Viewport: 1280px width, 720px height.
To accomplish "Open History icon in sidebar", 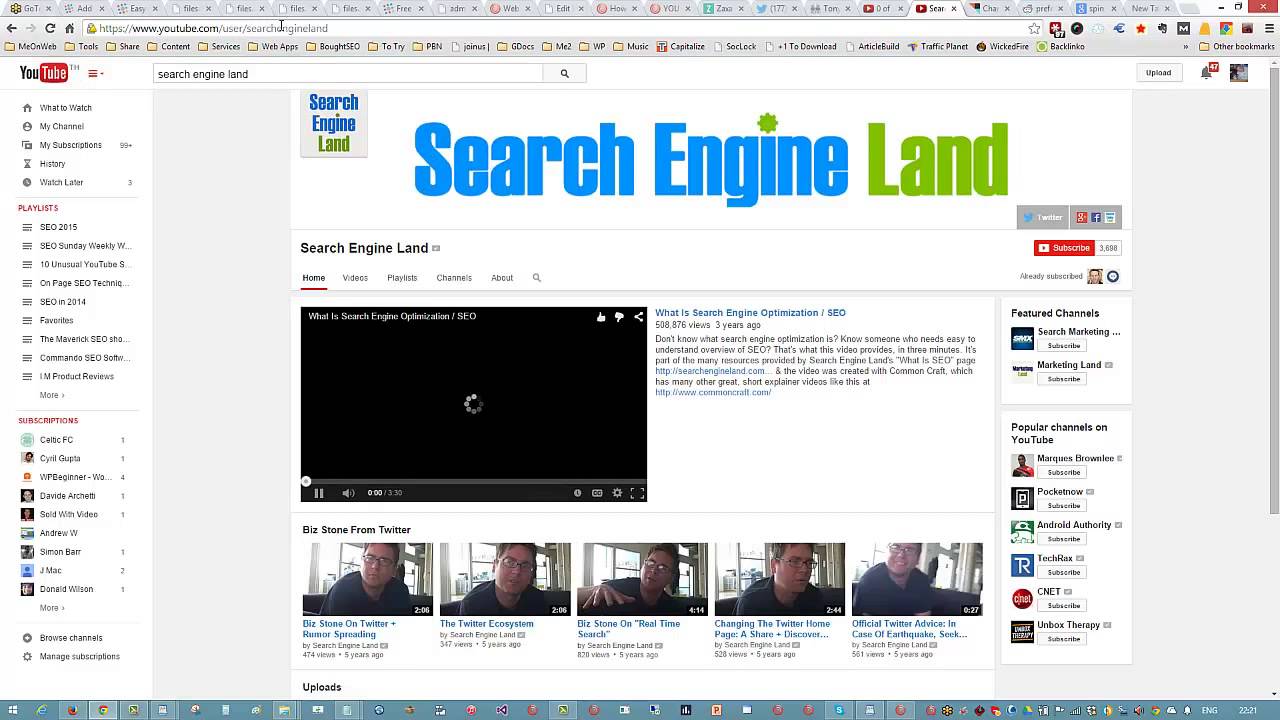I will click(x=27, y=164).
